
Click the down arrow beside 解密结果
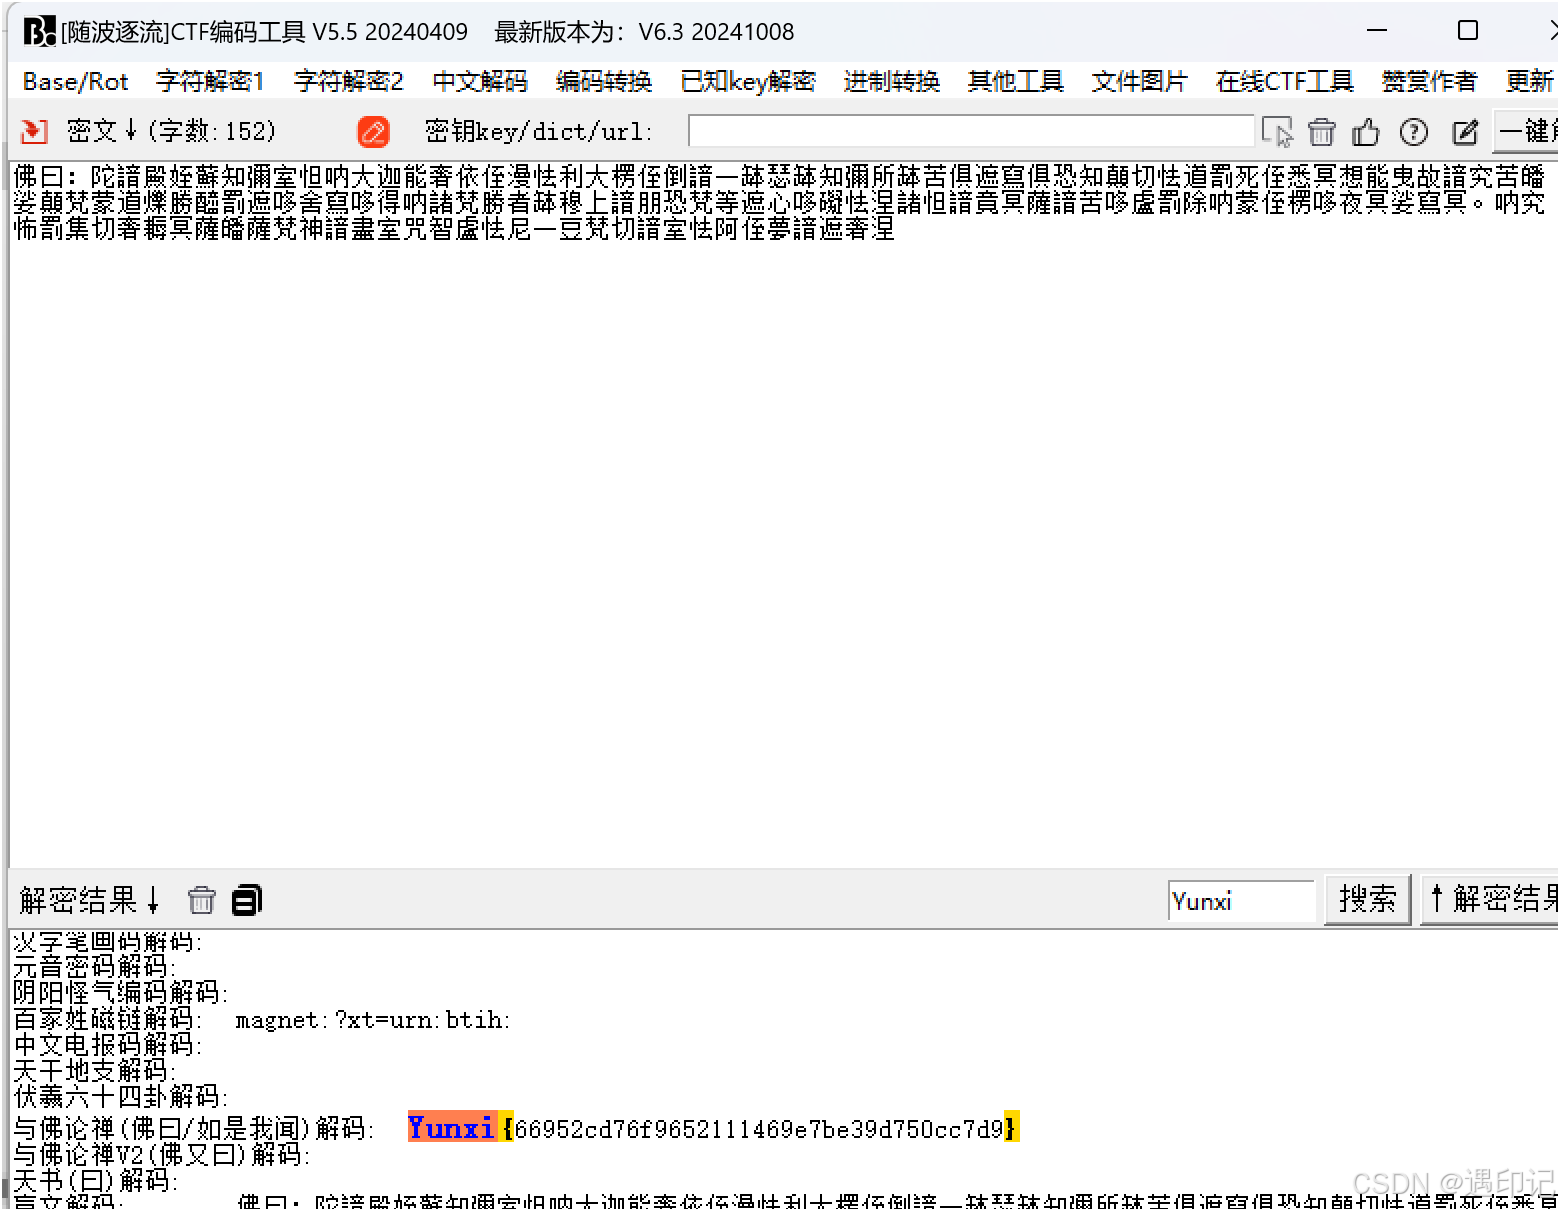pyautogui.click(x=152, y=901)
